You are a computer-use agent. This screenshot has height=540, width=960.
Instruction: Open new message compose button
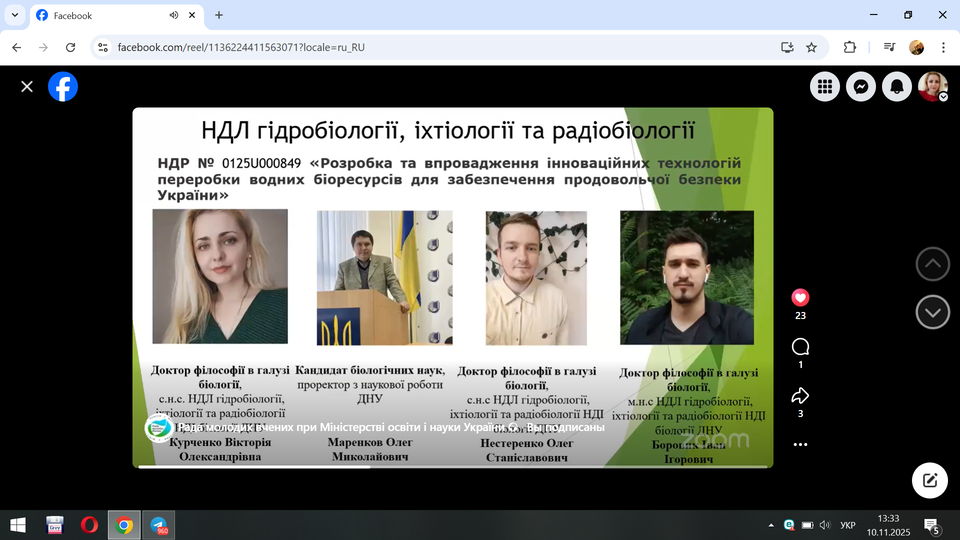[930, 480]
